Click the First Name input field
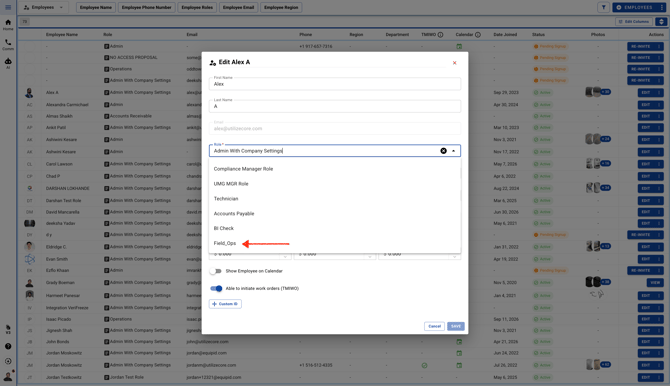The height and width of the screenshot is (386, 670). click(x=335, y=84)
